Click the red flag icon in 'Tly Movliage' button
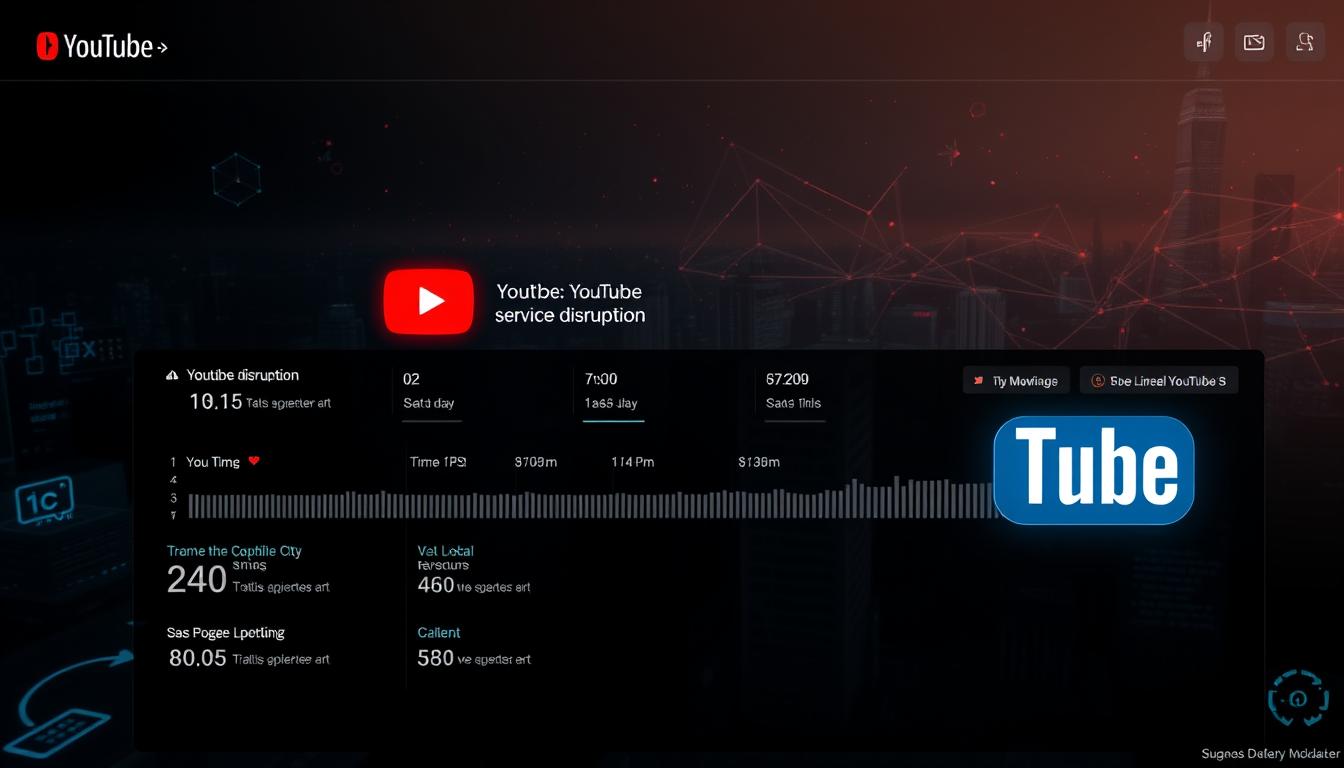The height and width of the screenshot is (768, 1344). click(x=978, y=381)
